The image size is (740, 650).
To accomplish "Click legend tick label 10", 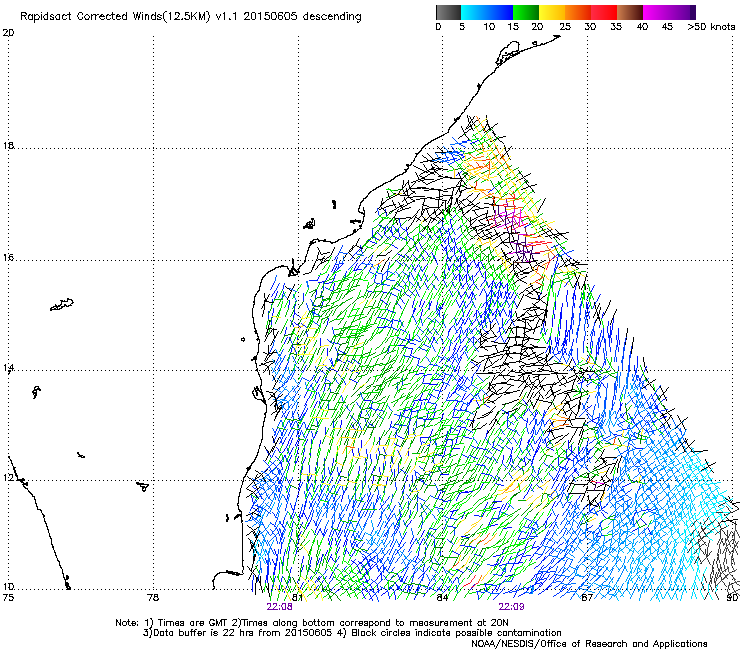I will point(489,27).
